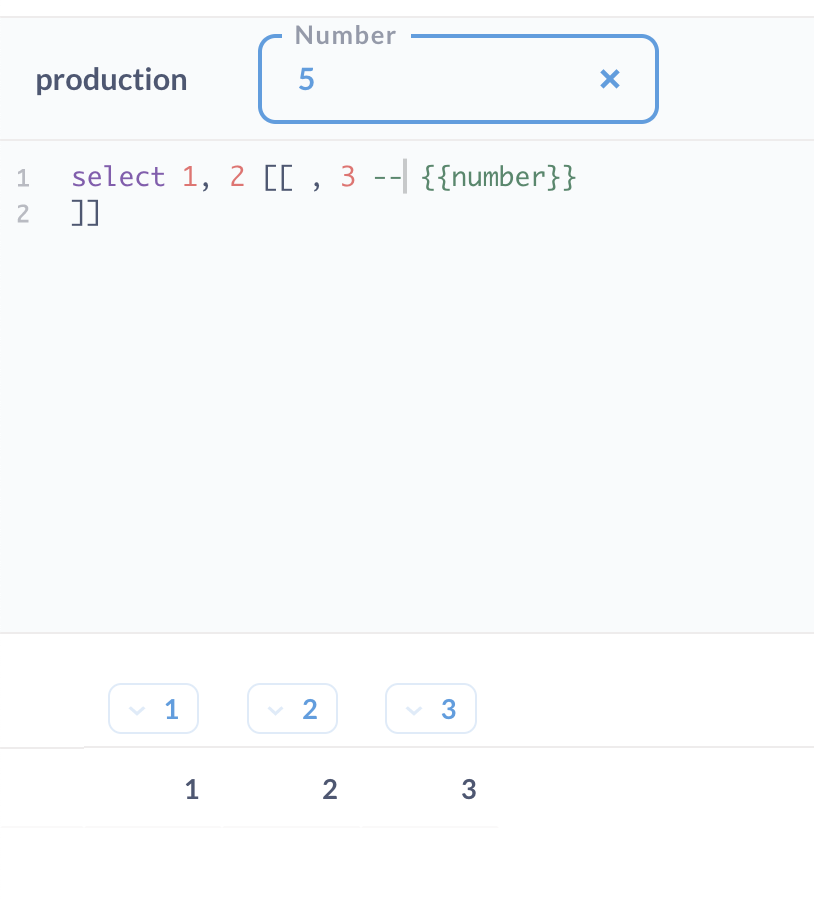The width and height of the screenshot is (814, 900).
Task: Select the value 1 in the results row
Action: pyautogui.click(x=191, y=789)
